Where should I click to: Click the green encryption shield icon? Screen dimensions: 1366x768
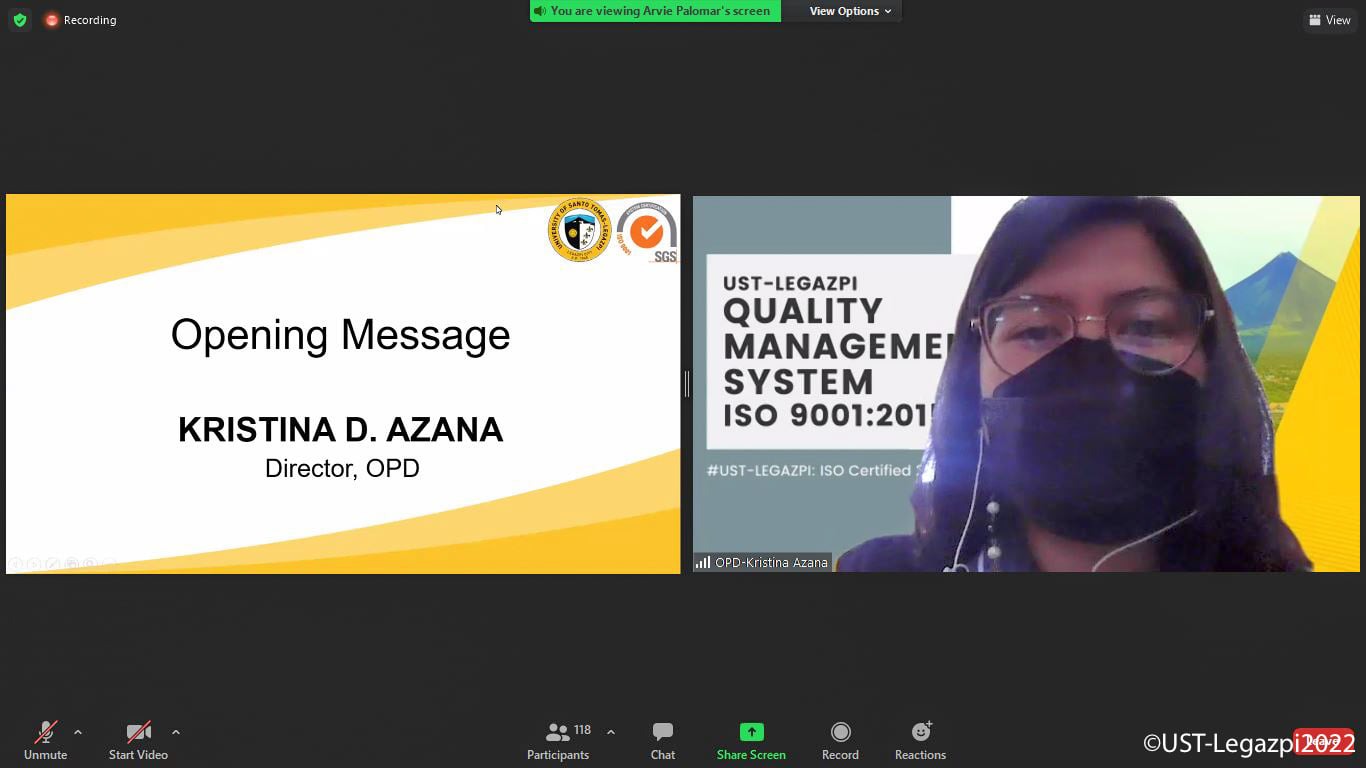pyautogui.click(x=19, y=20)
